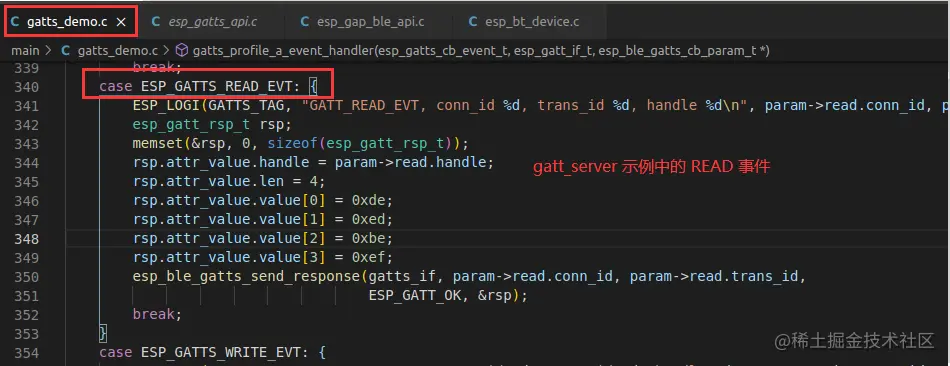Click line number 348 in the gutter
The width and height of the screenshot is (950, 366).
click(28, 238)
